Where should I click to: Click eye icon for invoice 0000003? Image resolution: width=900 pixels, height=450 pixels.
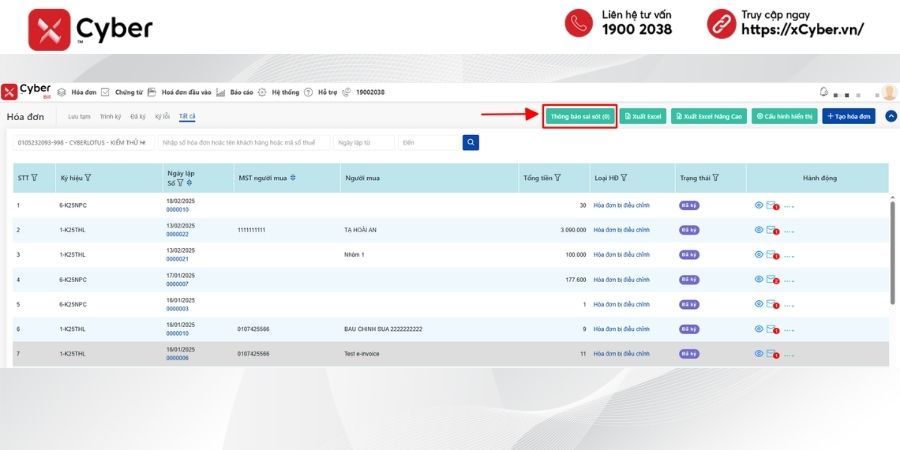click(x=758, y=304)
